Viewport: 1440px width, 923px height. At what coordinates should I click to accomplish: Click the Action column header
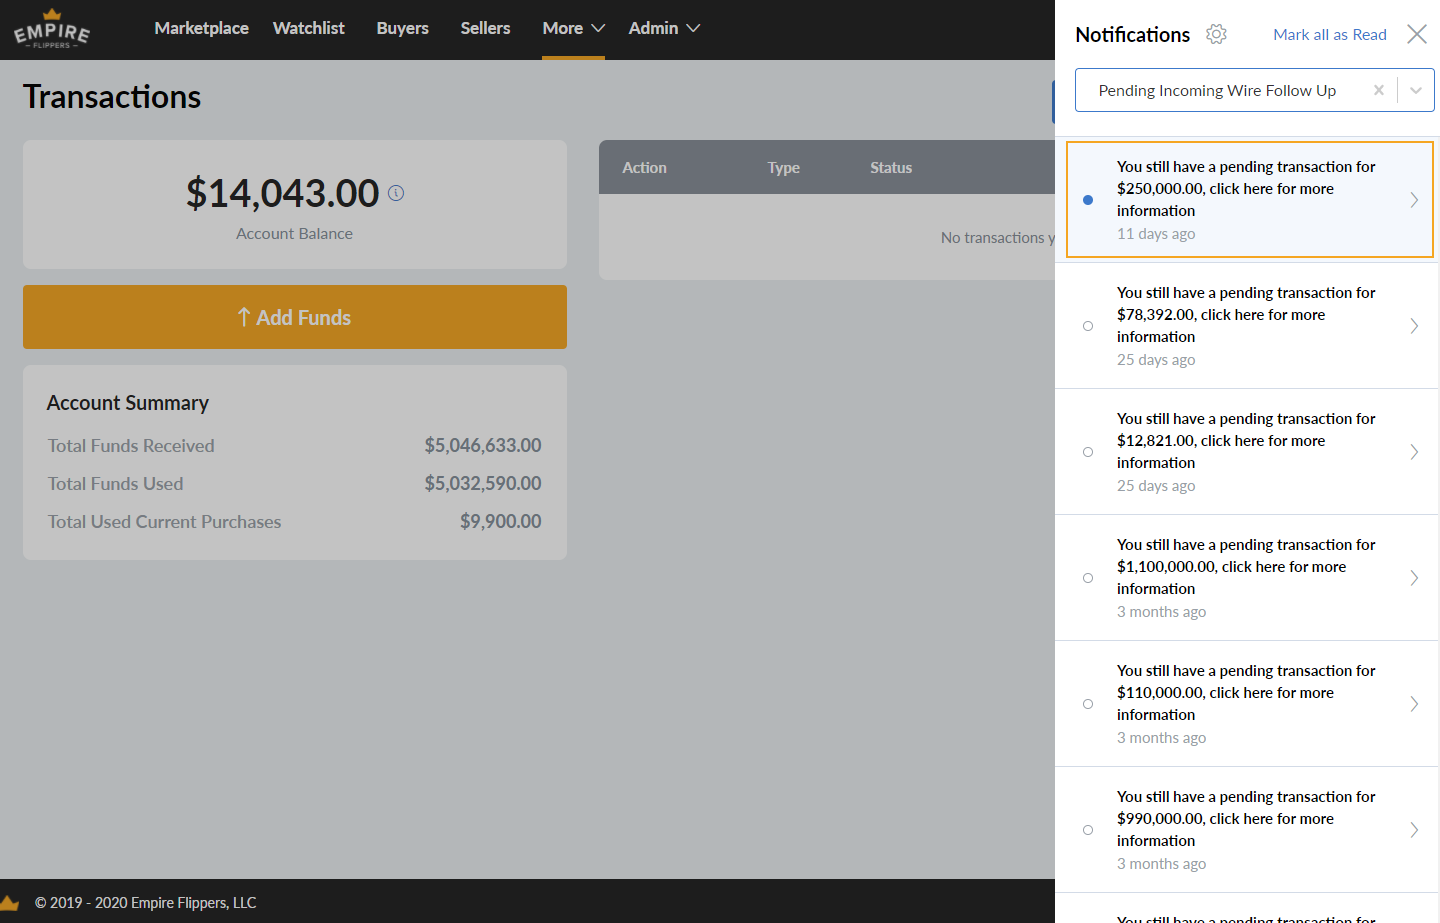tap(644, 168)
